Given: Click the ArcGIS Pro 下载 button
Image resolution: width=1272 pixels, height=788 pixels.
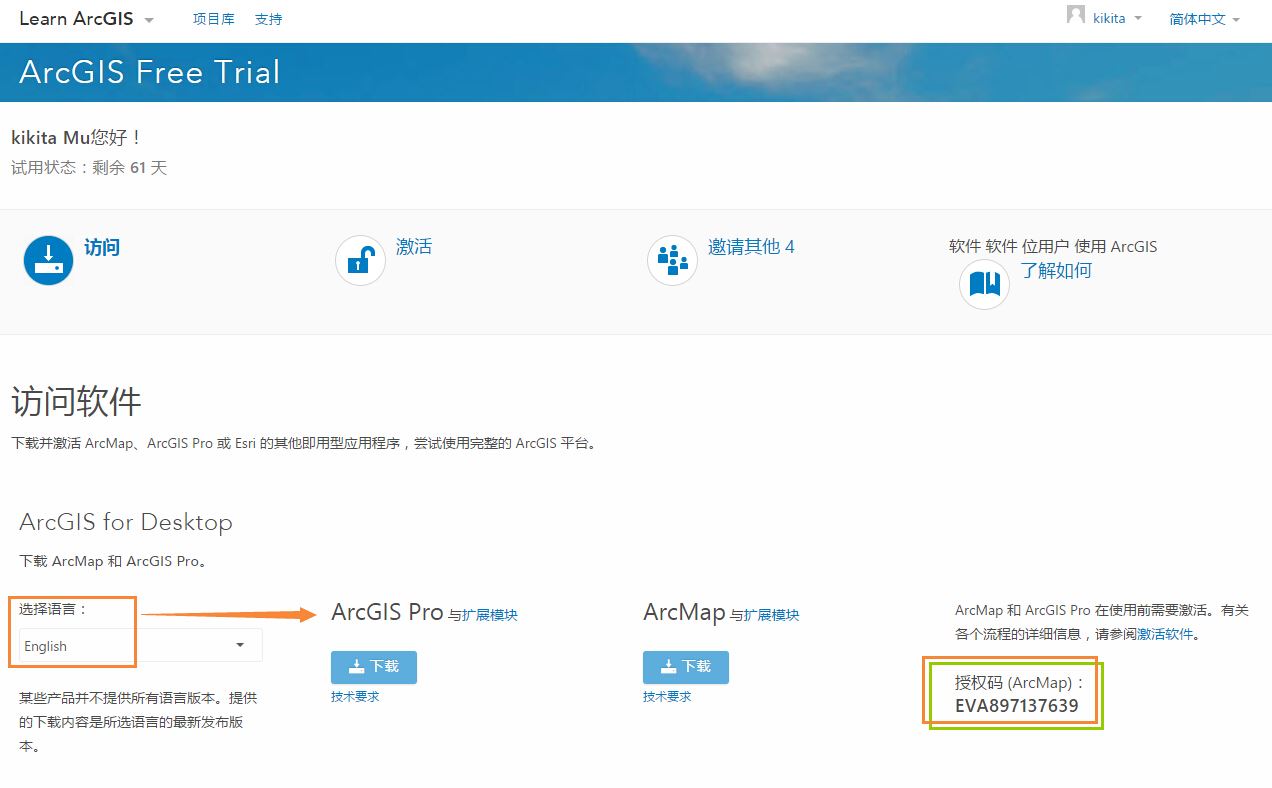Looking at the screenshot, I should pos(373,667).
